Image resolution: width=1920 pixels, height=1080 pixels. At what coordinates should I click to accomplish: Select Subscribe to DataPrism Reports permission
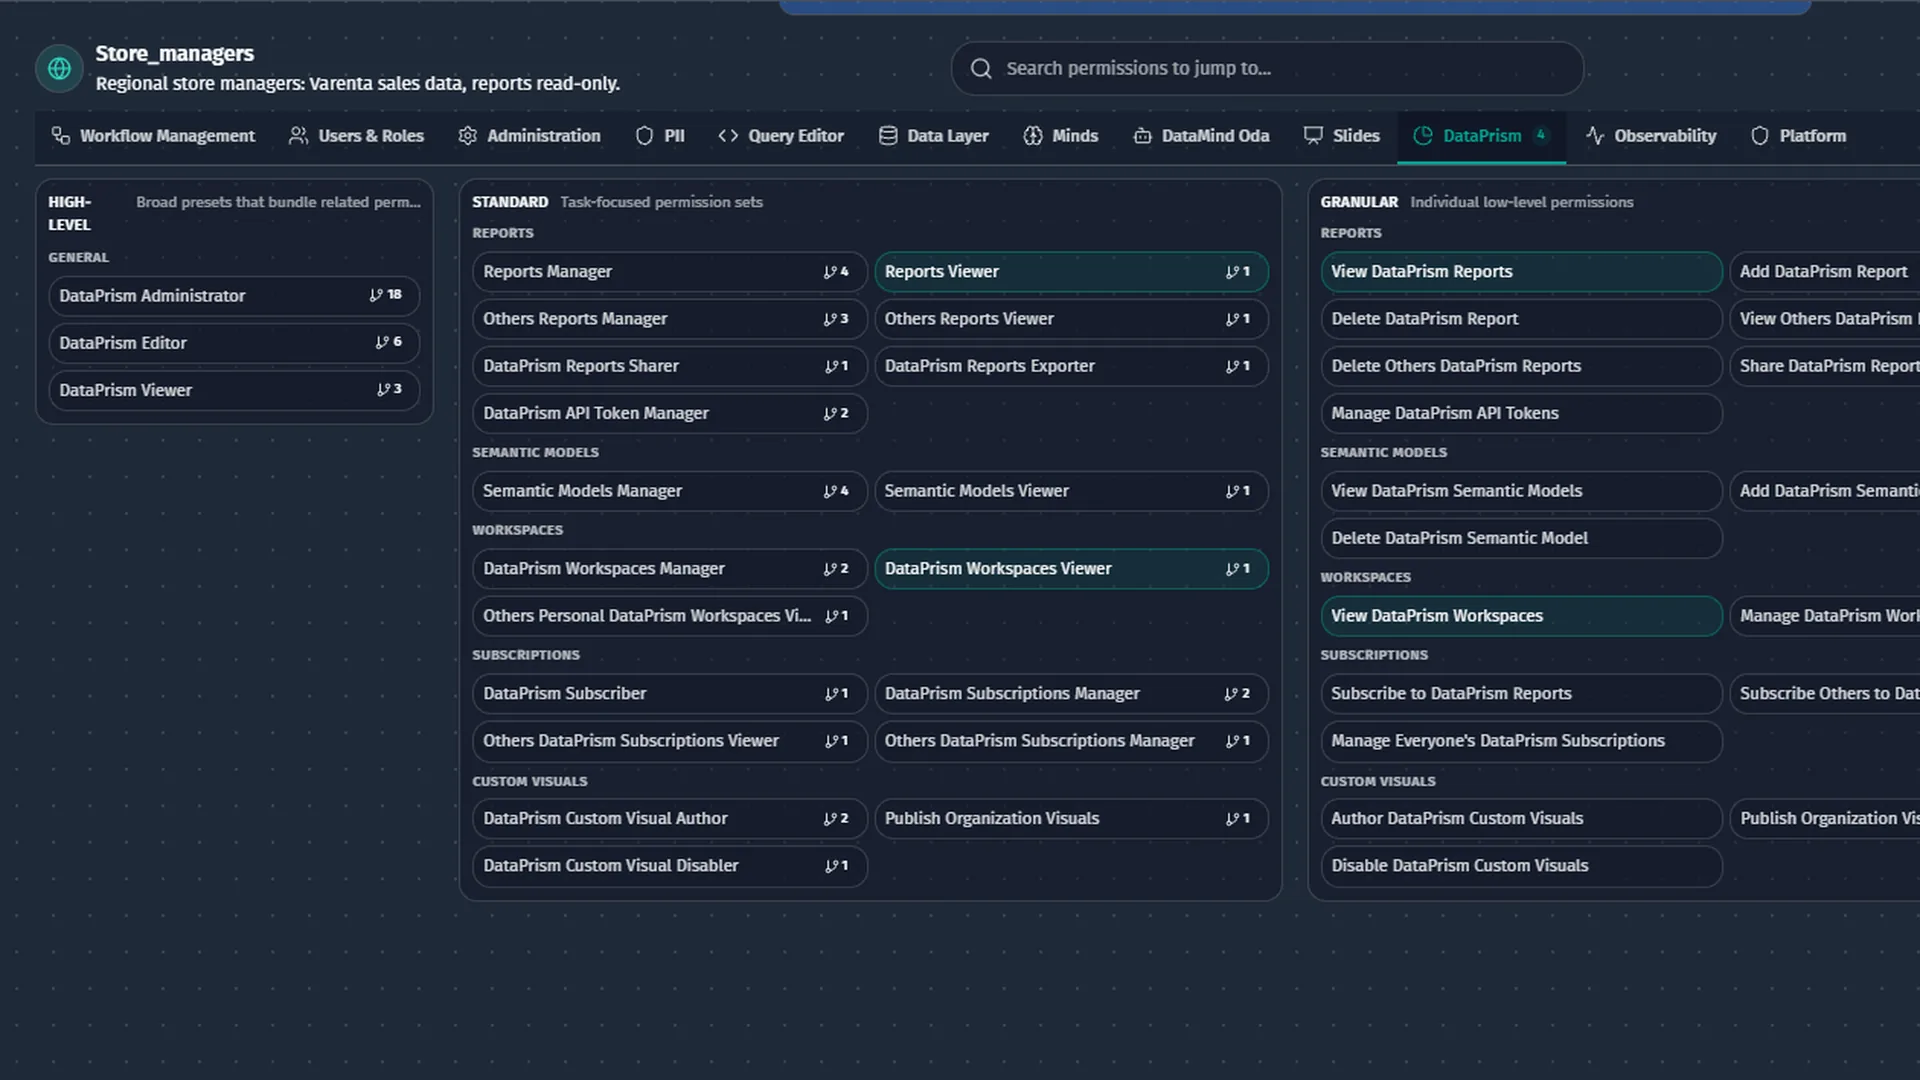(x=1521, y=694)
